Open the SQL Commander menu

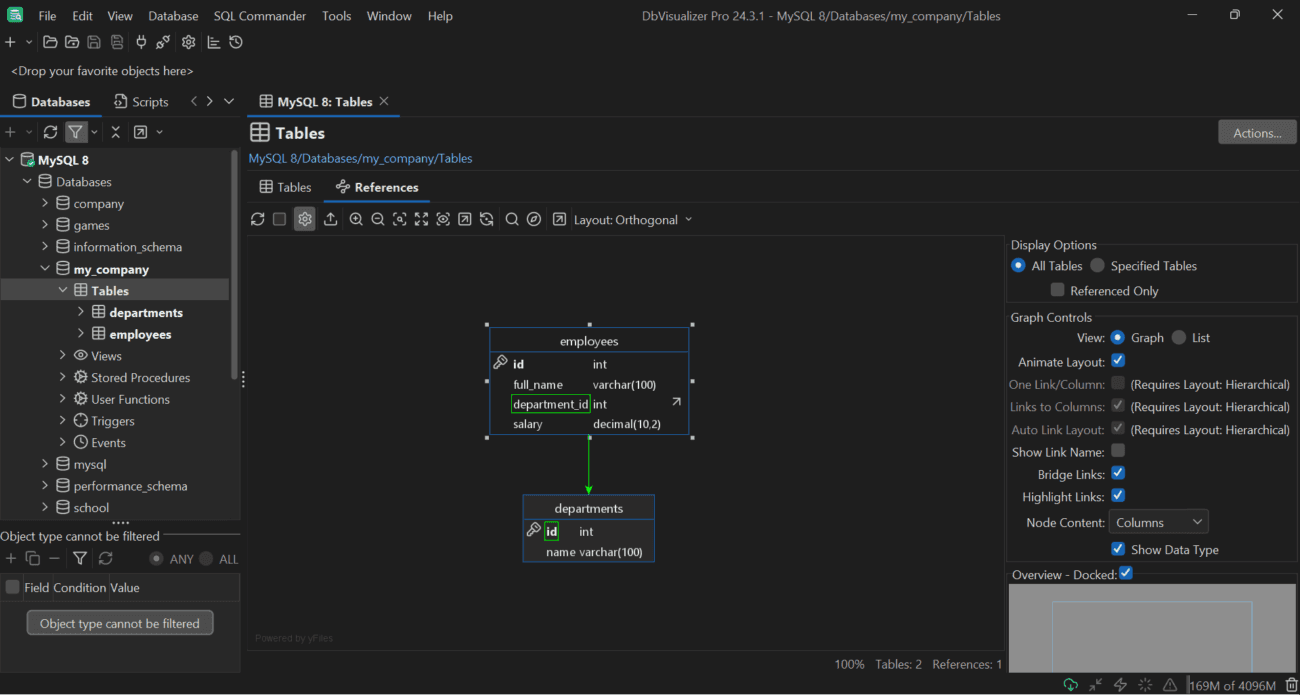(x=260, y=16)
